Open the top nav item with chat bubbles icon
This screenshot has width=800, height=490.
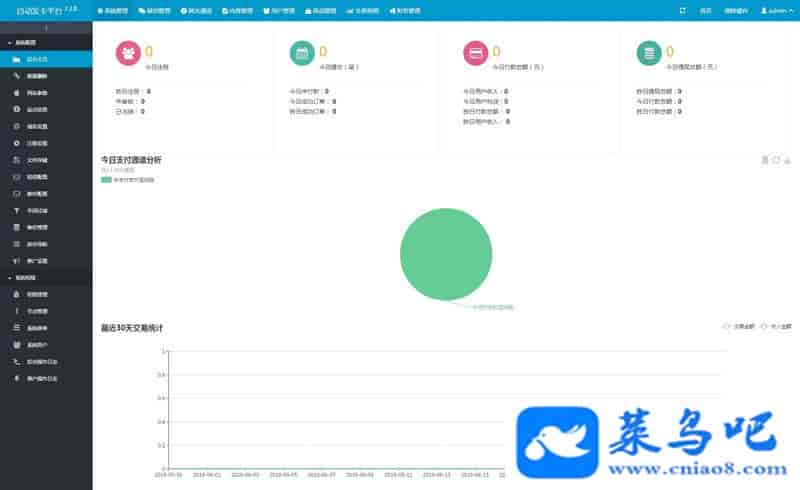tap(154, 11)
